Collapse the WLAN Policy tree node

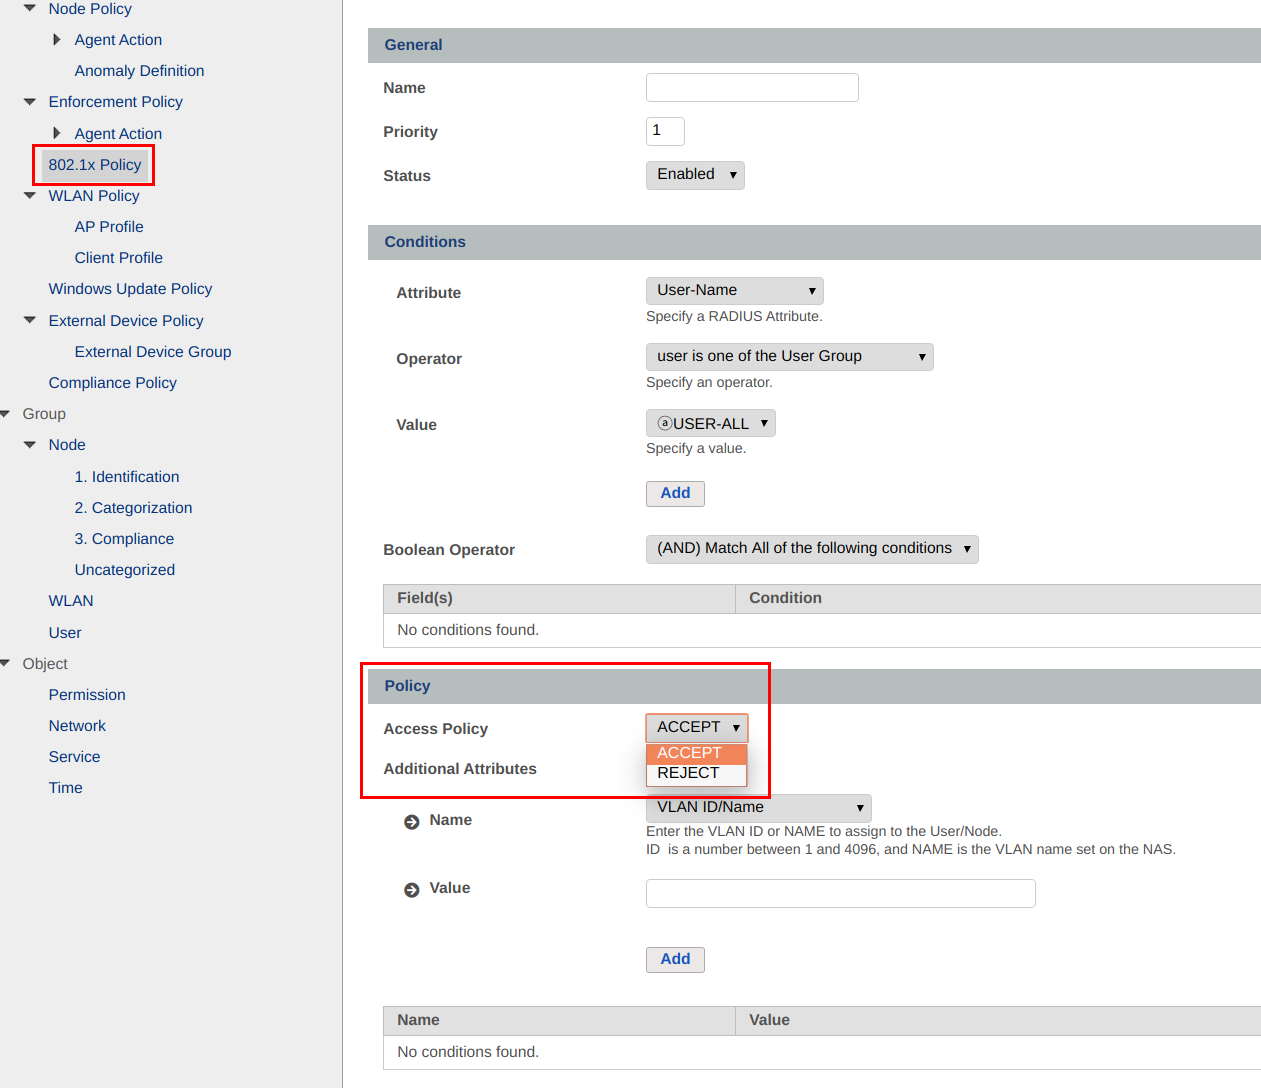click(30, 196)
